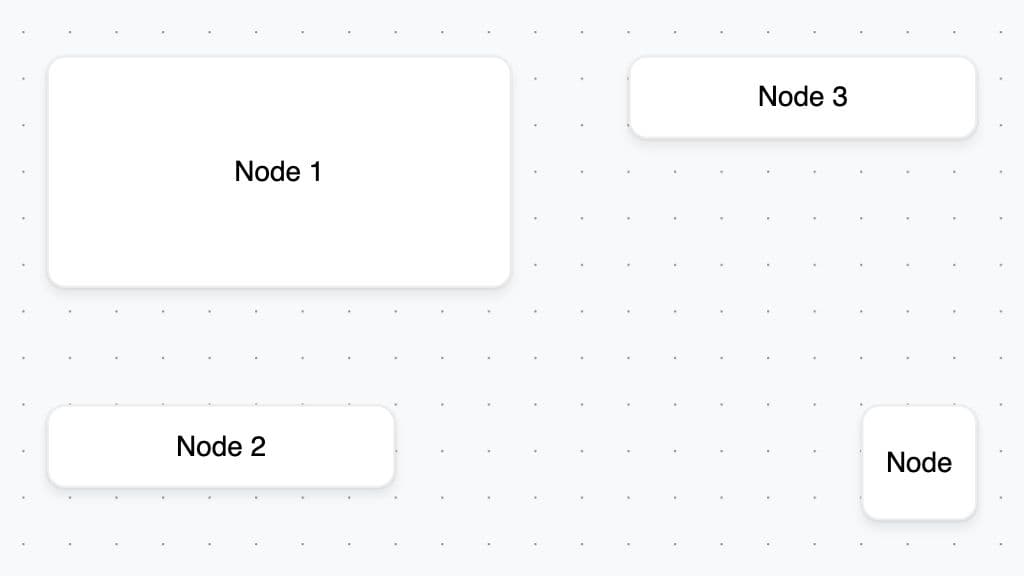Viewport: 1024px width, 576px height.
Task: Click the 'Node 3' label text
Action: [803, 97]
